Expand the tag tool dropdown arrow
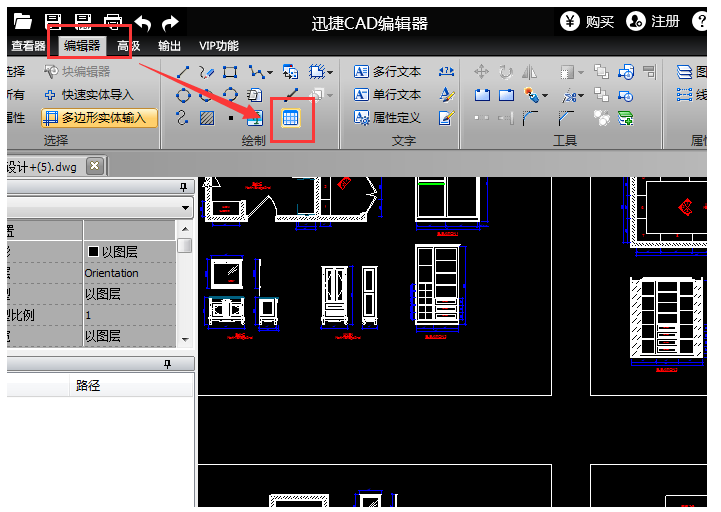The width and height of the screenshot is (721, 512). coord(545,96)
